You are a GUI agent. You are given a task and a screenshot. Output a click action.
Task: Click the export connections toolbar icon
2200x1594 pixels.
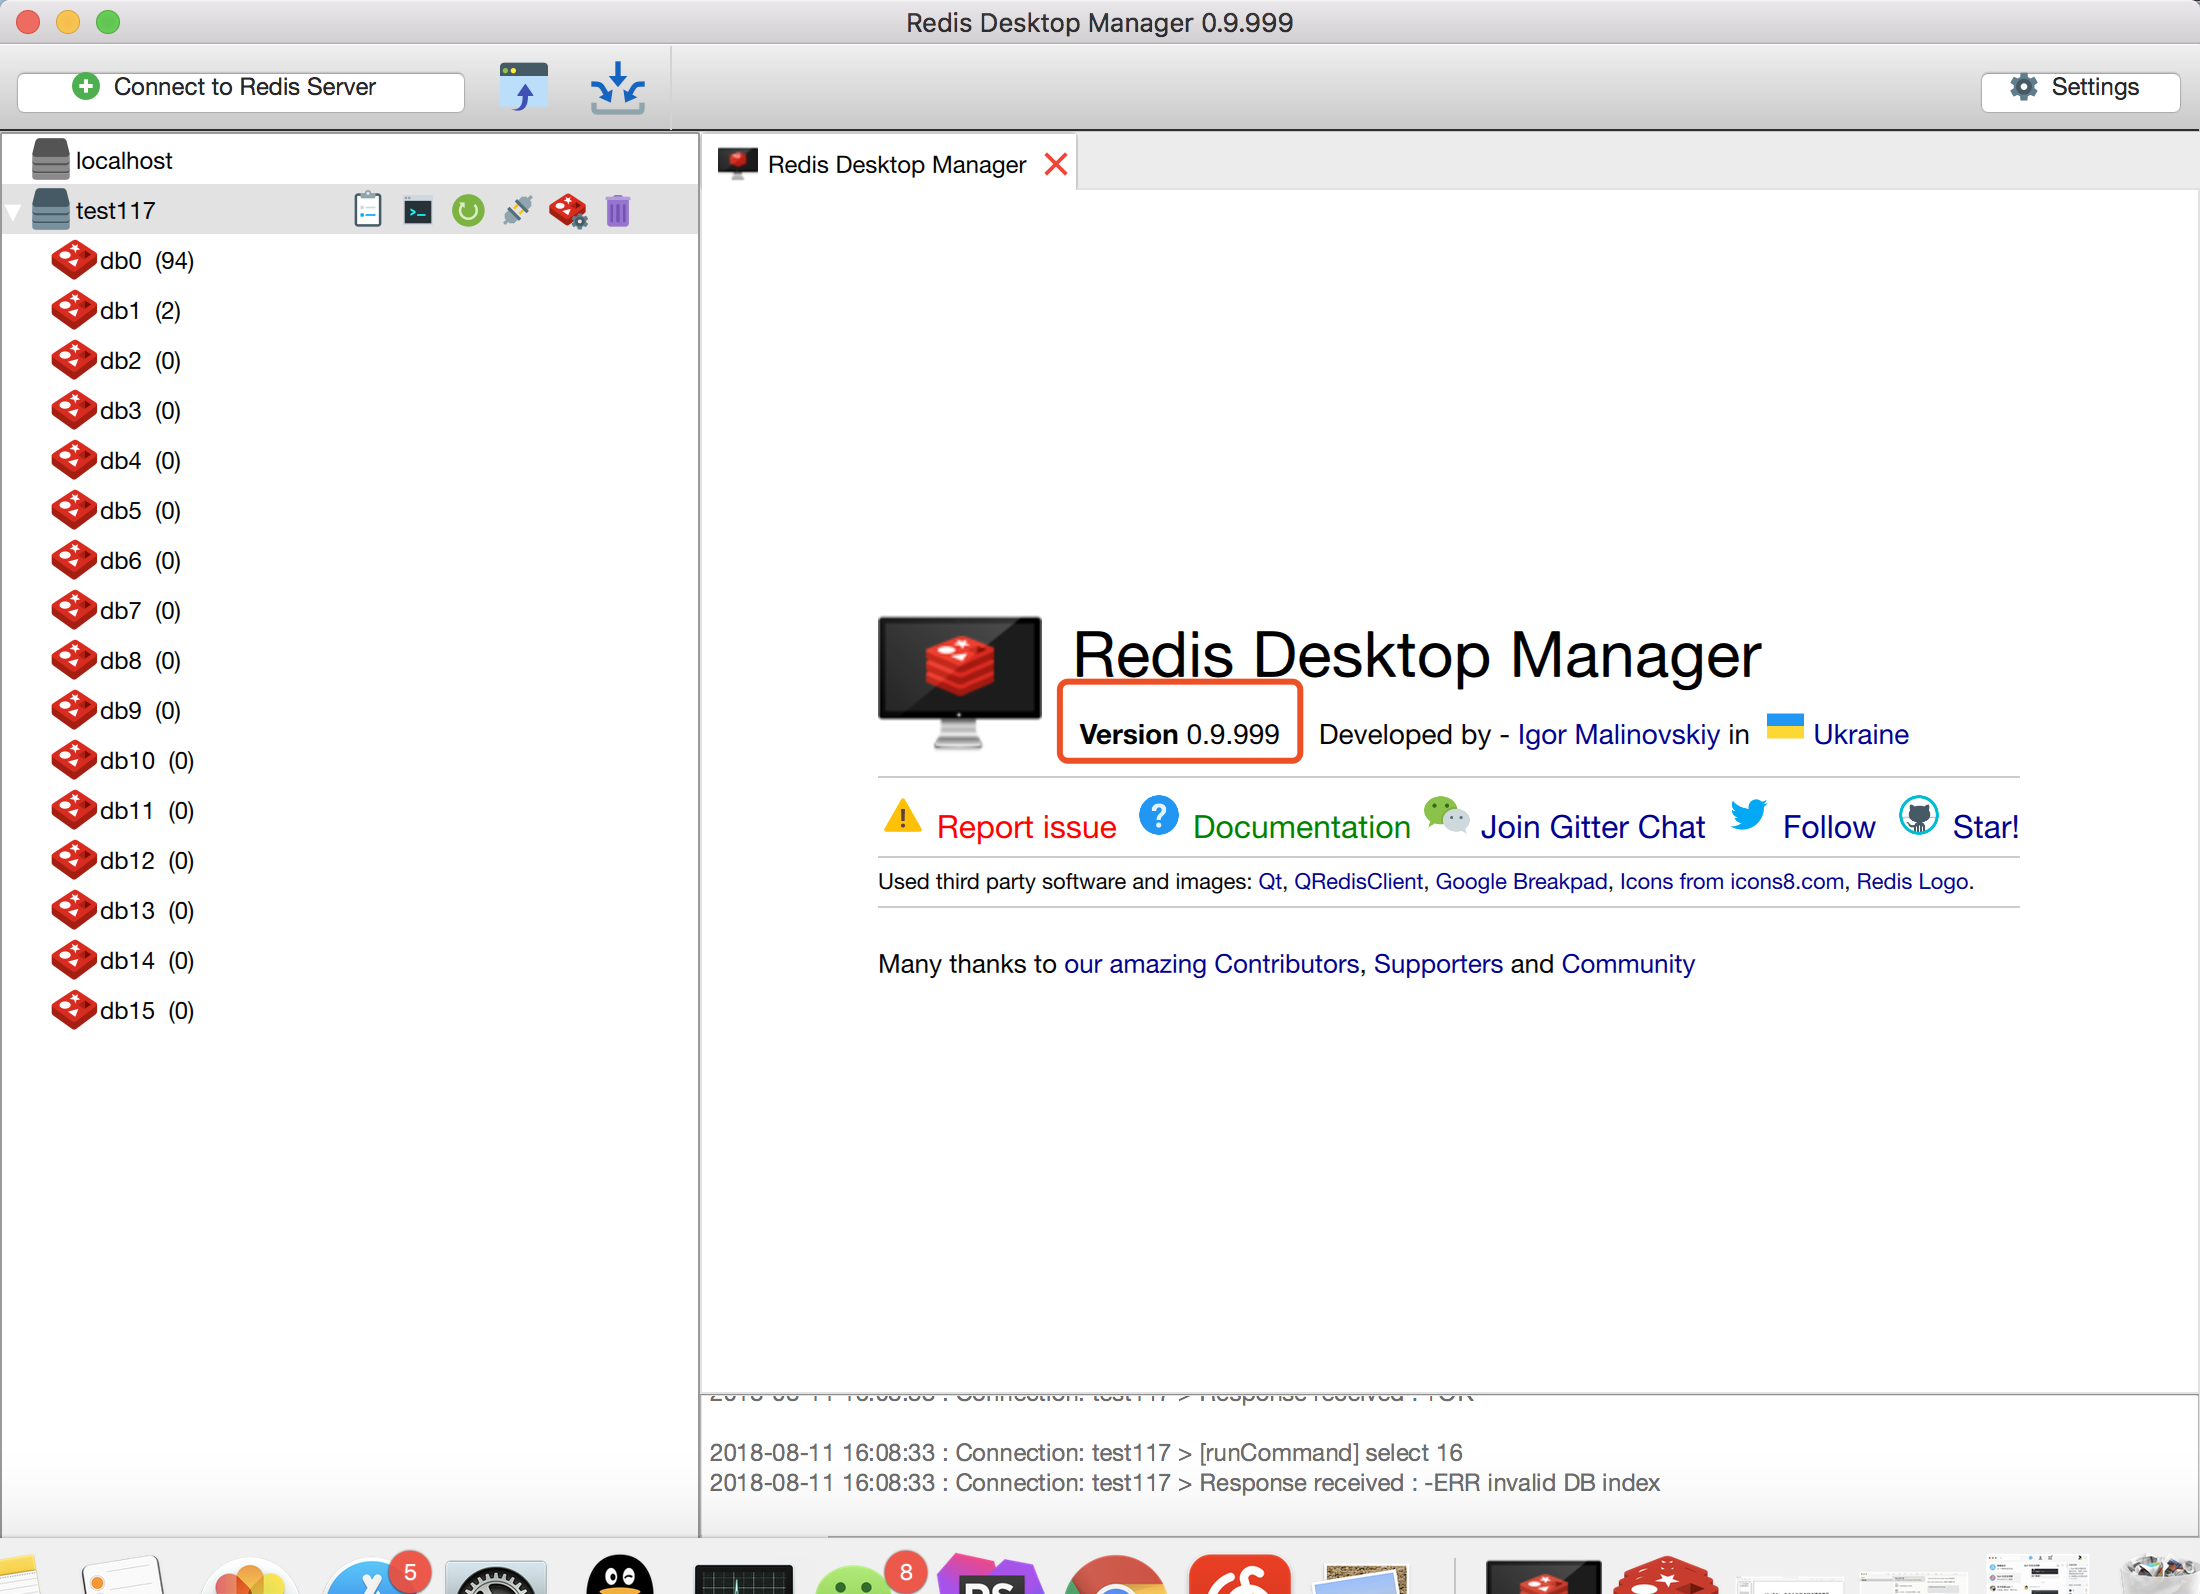coord(617,88)
